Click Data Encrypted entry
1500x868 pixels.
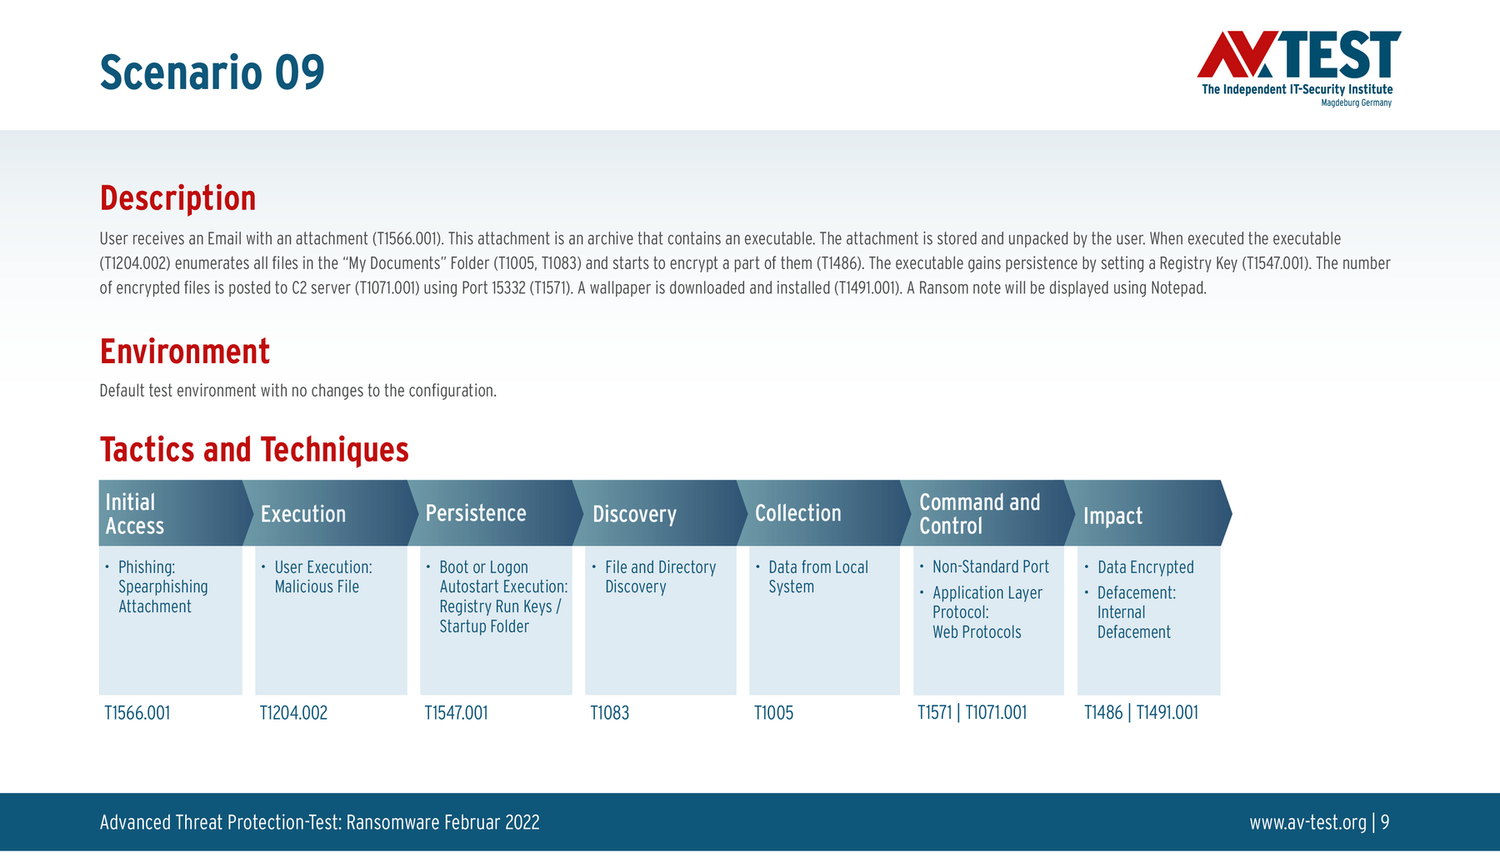pyautogui.click(x=1145, y=567)
